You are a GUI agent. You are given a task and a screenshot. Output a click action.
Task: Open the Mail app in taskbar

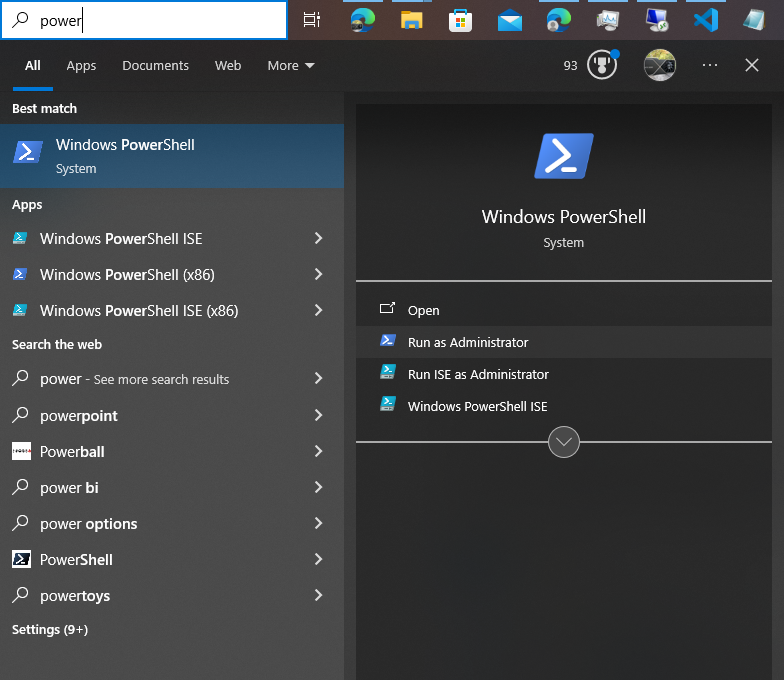(510, 21)
